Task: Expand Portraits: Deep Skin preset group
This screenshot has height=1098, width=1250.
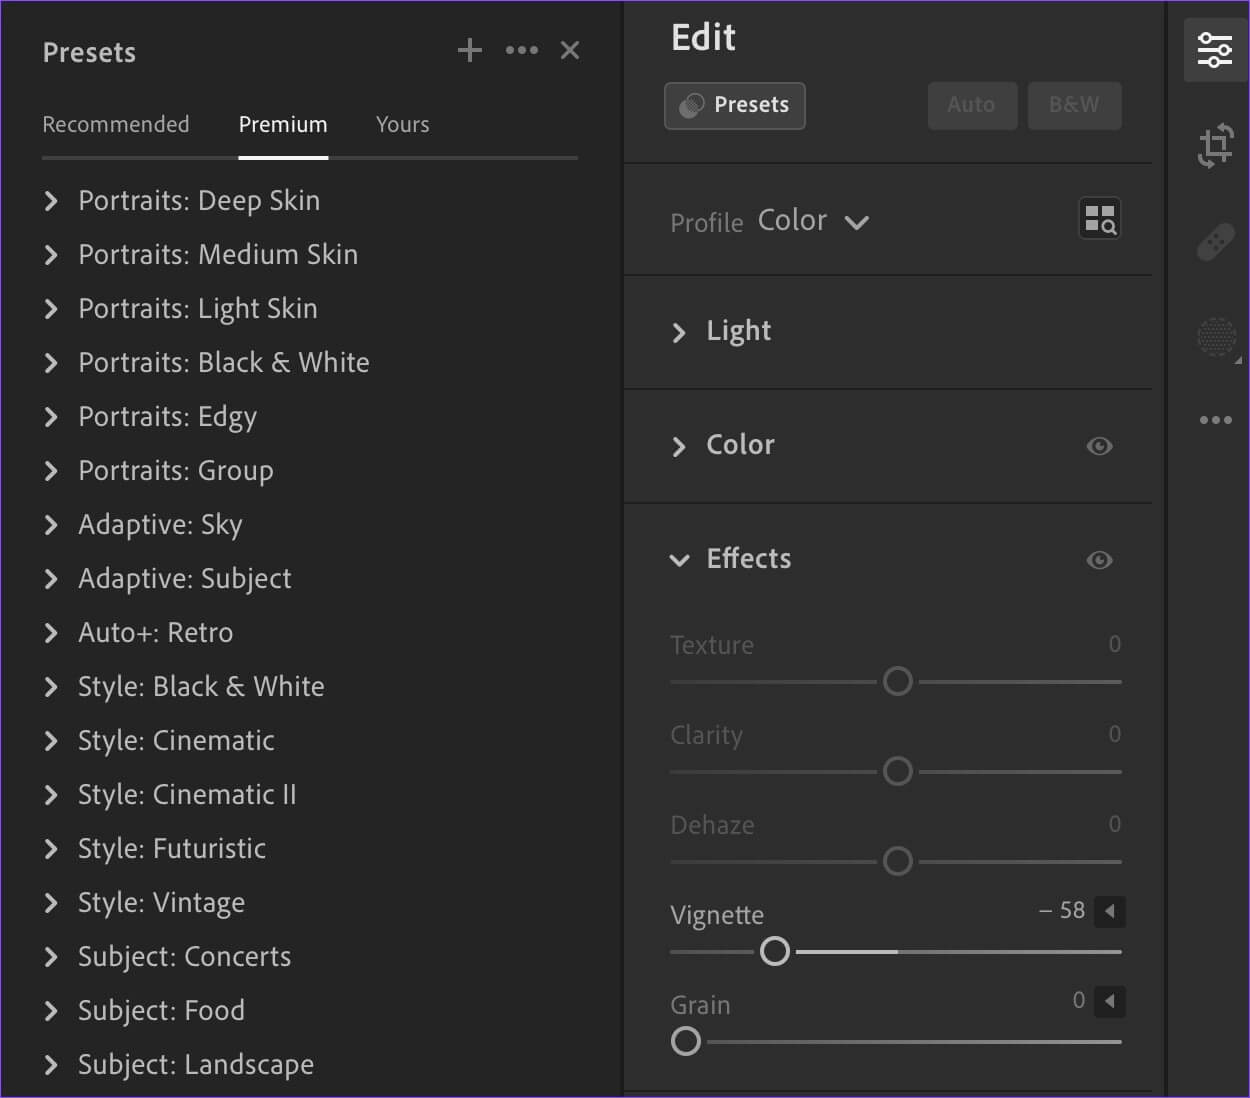Action: tap(52, 201)
